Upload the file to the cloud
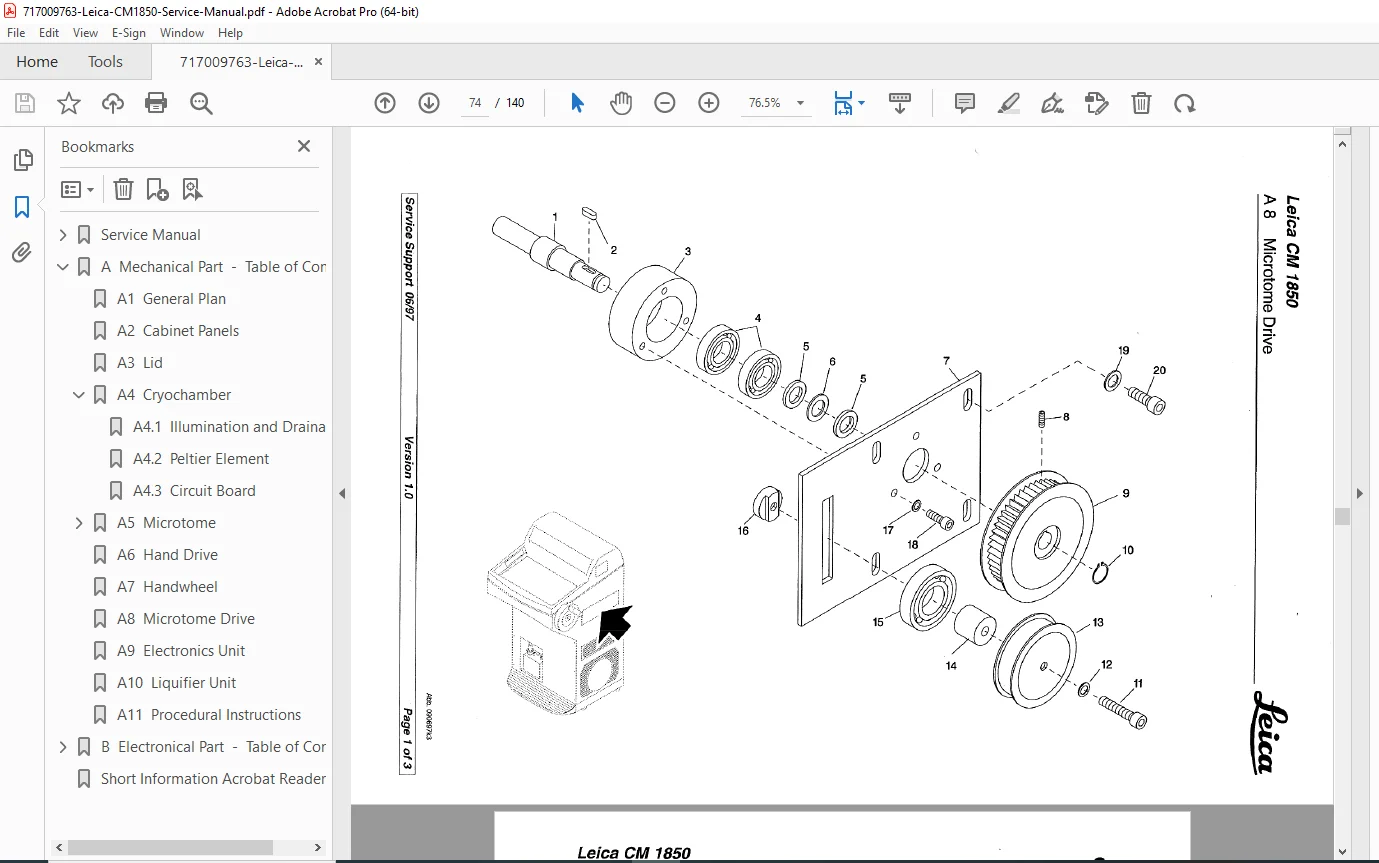 coord(113,103)
